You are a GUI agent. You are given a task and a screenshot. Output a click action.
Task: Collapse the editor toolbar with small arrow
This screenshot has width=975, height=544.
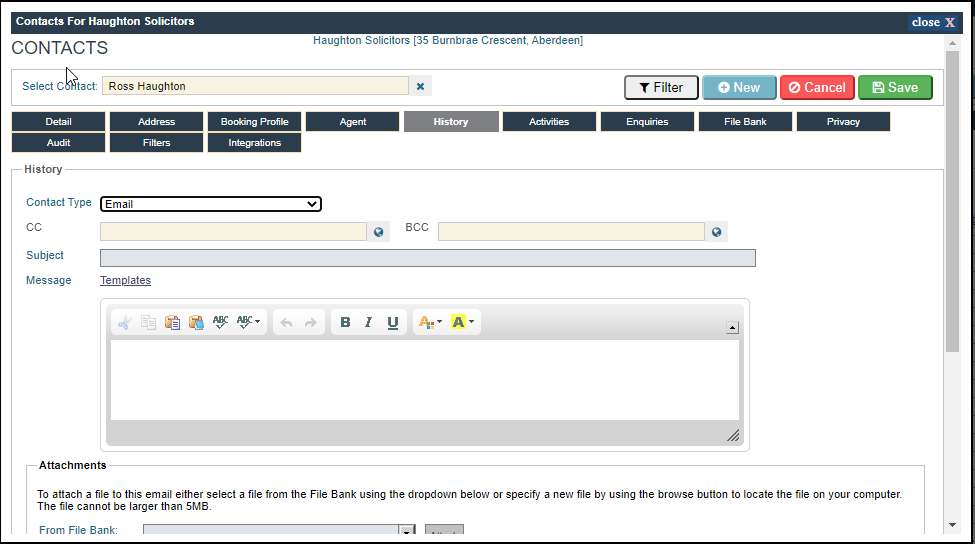732,328
